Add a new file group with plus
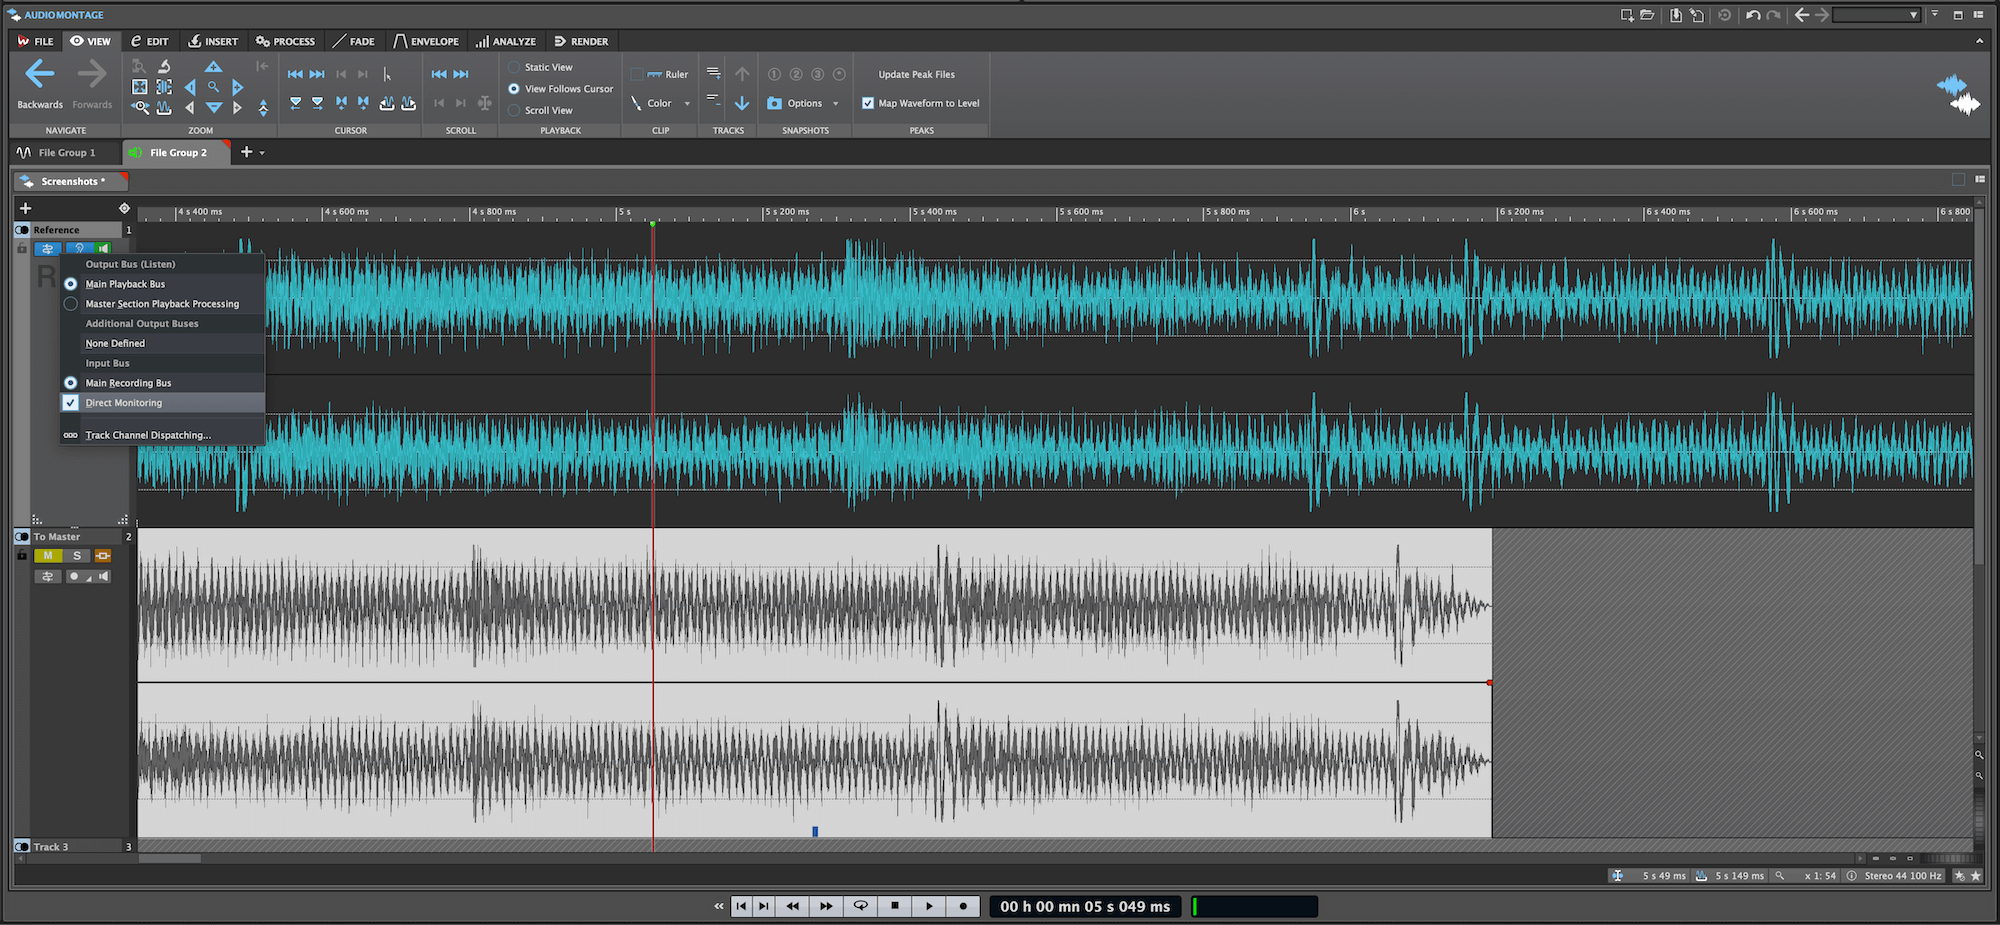This screenshot has height=925, width=2000. (246, 152)
